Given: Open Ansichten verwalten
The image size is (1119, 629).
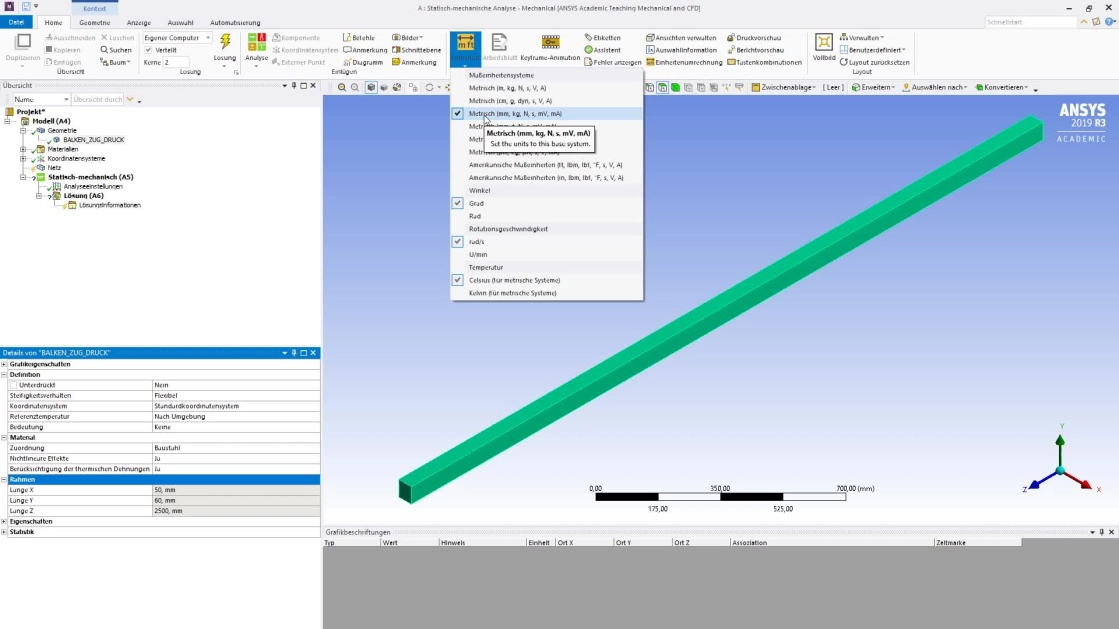Looking at the screenshot, I should [681, 38].
